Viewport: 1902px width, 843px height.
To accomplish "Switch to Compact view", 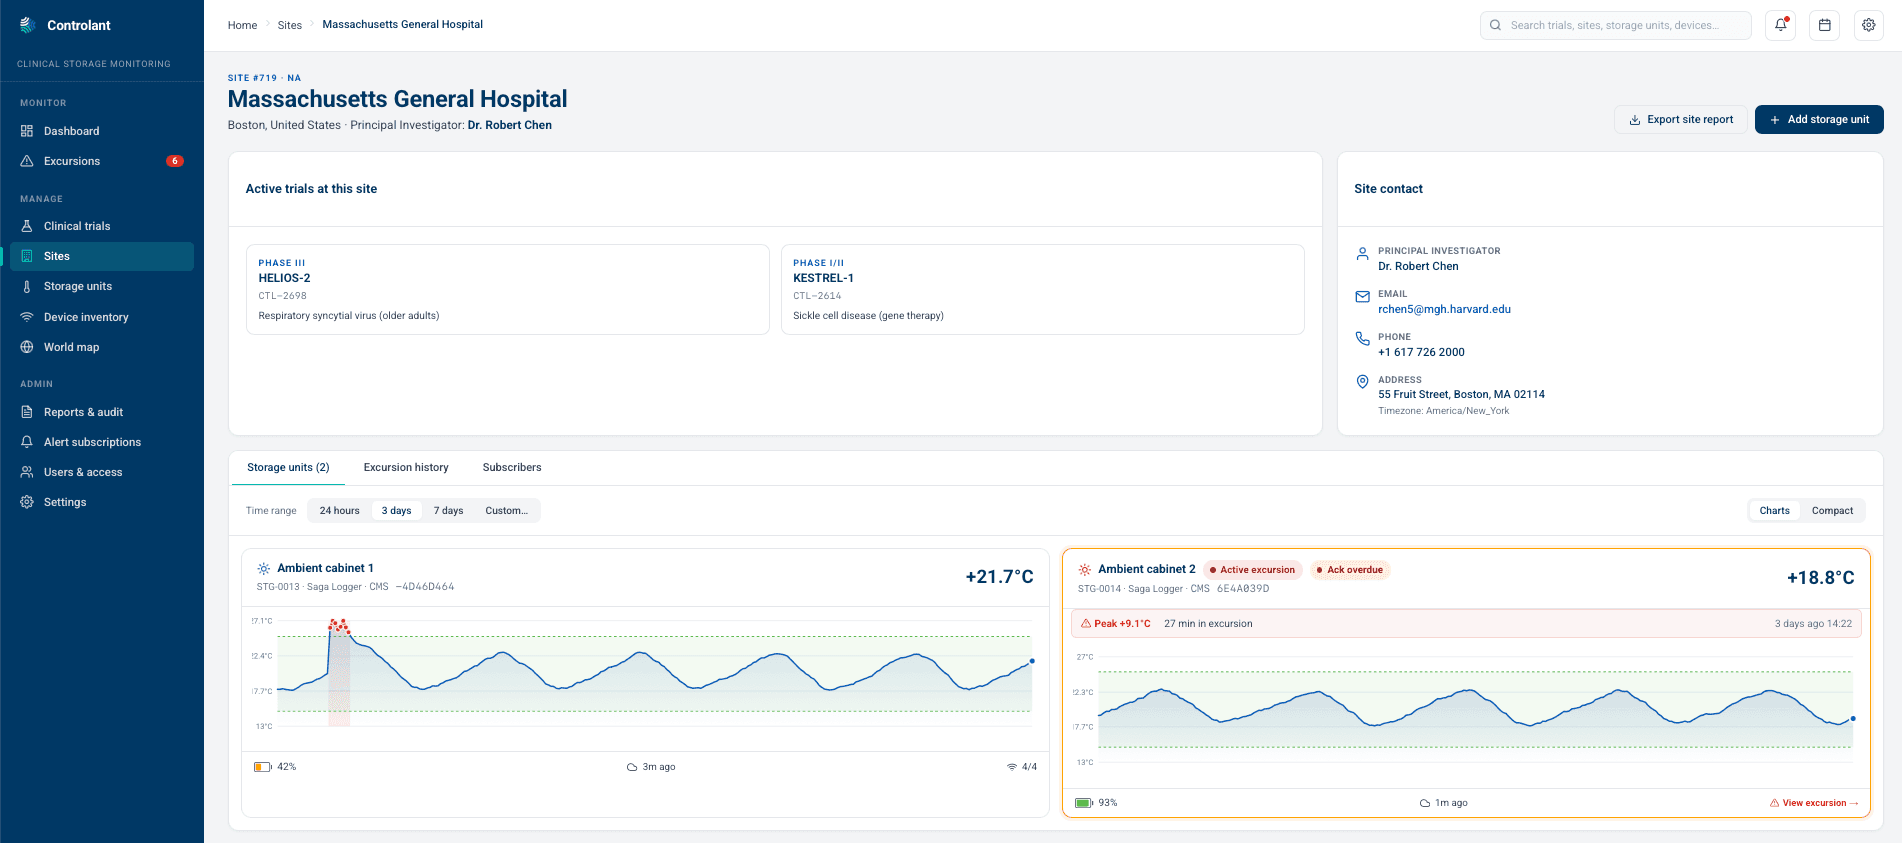I will tap(1832, 511).
